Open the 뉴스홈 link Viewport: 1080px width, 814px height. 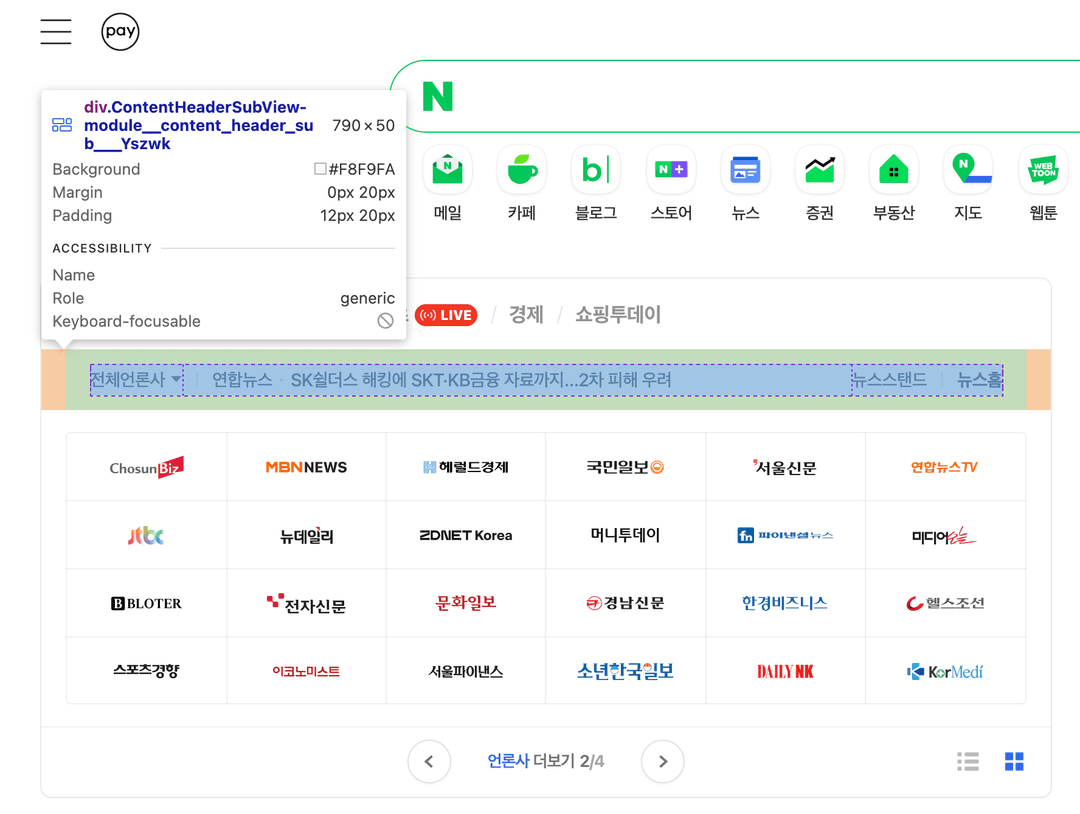[x=979, y=380]
